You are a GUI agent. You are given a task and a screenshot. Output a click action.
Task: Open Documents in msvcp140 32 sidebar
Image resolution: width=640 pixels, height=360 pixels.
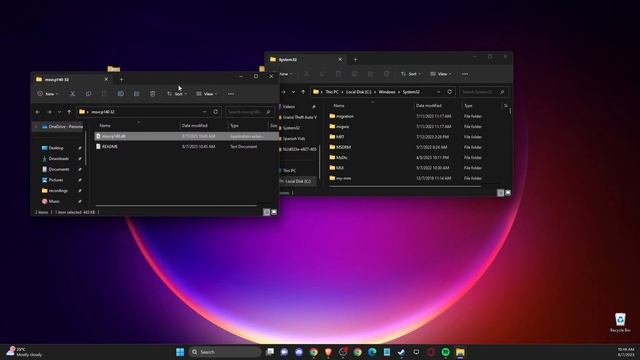point(60,169)
